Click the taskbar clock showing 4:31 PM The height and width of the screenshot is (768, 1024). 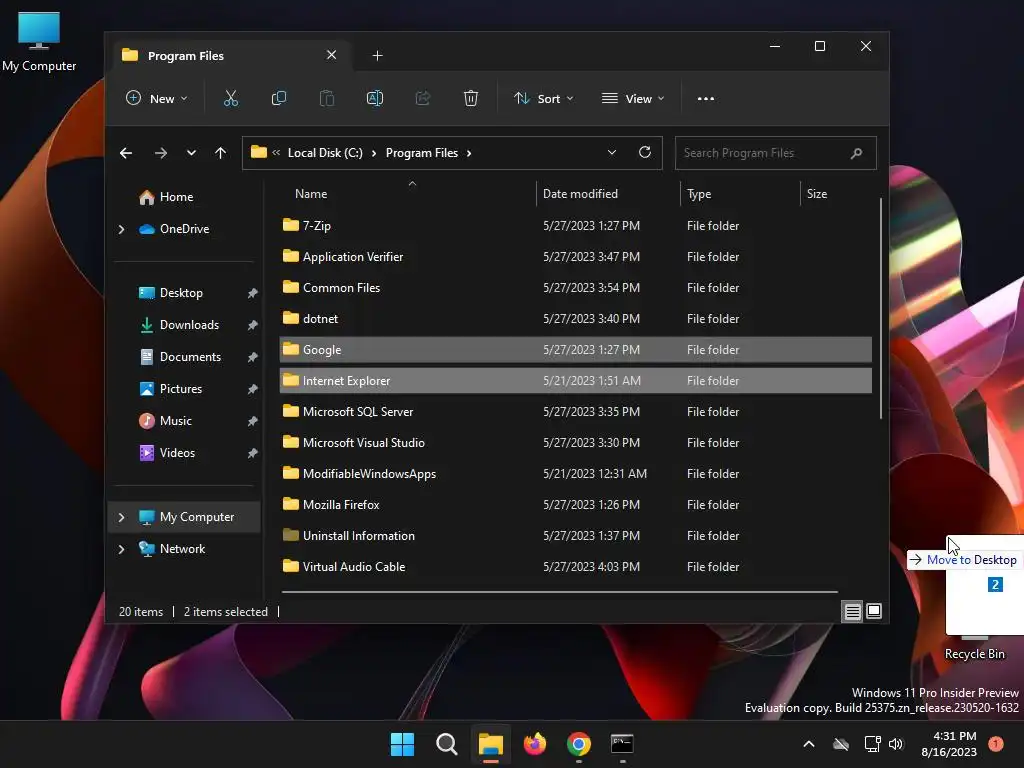click(949, 744)
